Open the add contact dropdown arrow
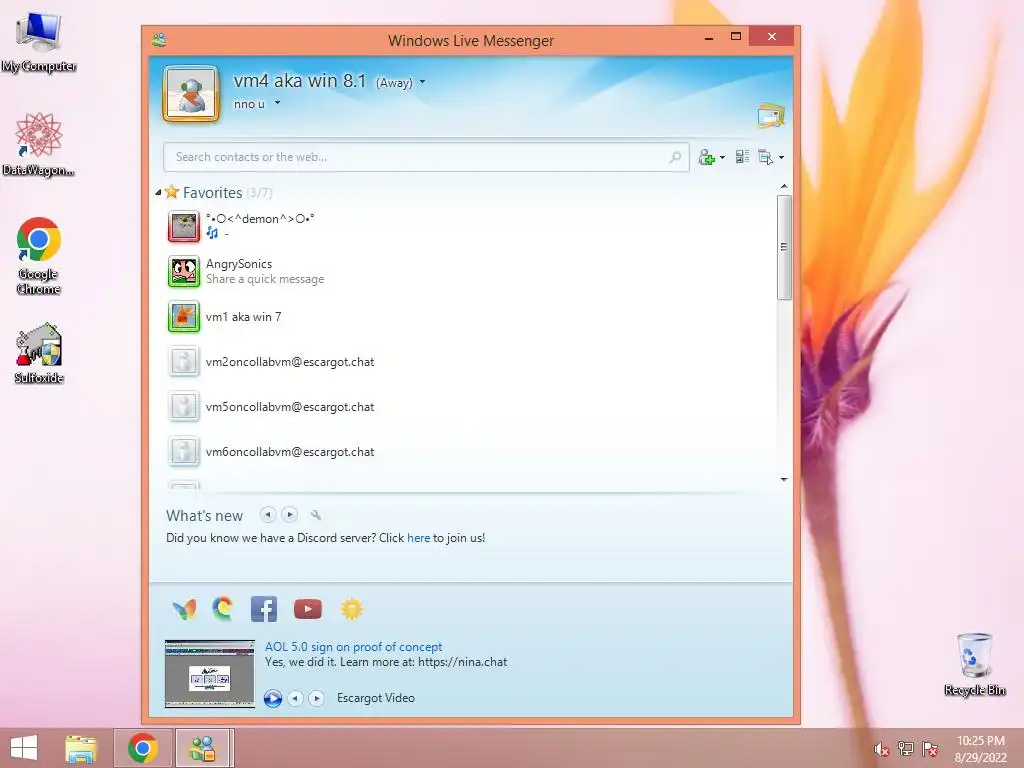The image size is (1024, 768). 722,158
